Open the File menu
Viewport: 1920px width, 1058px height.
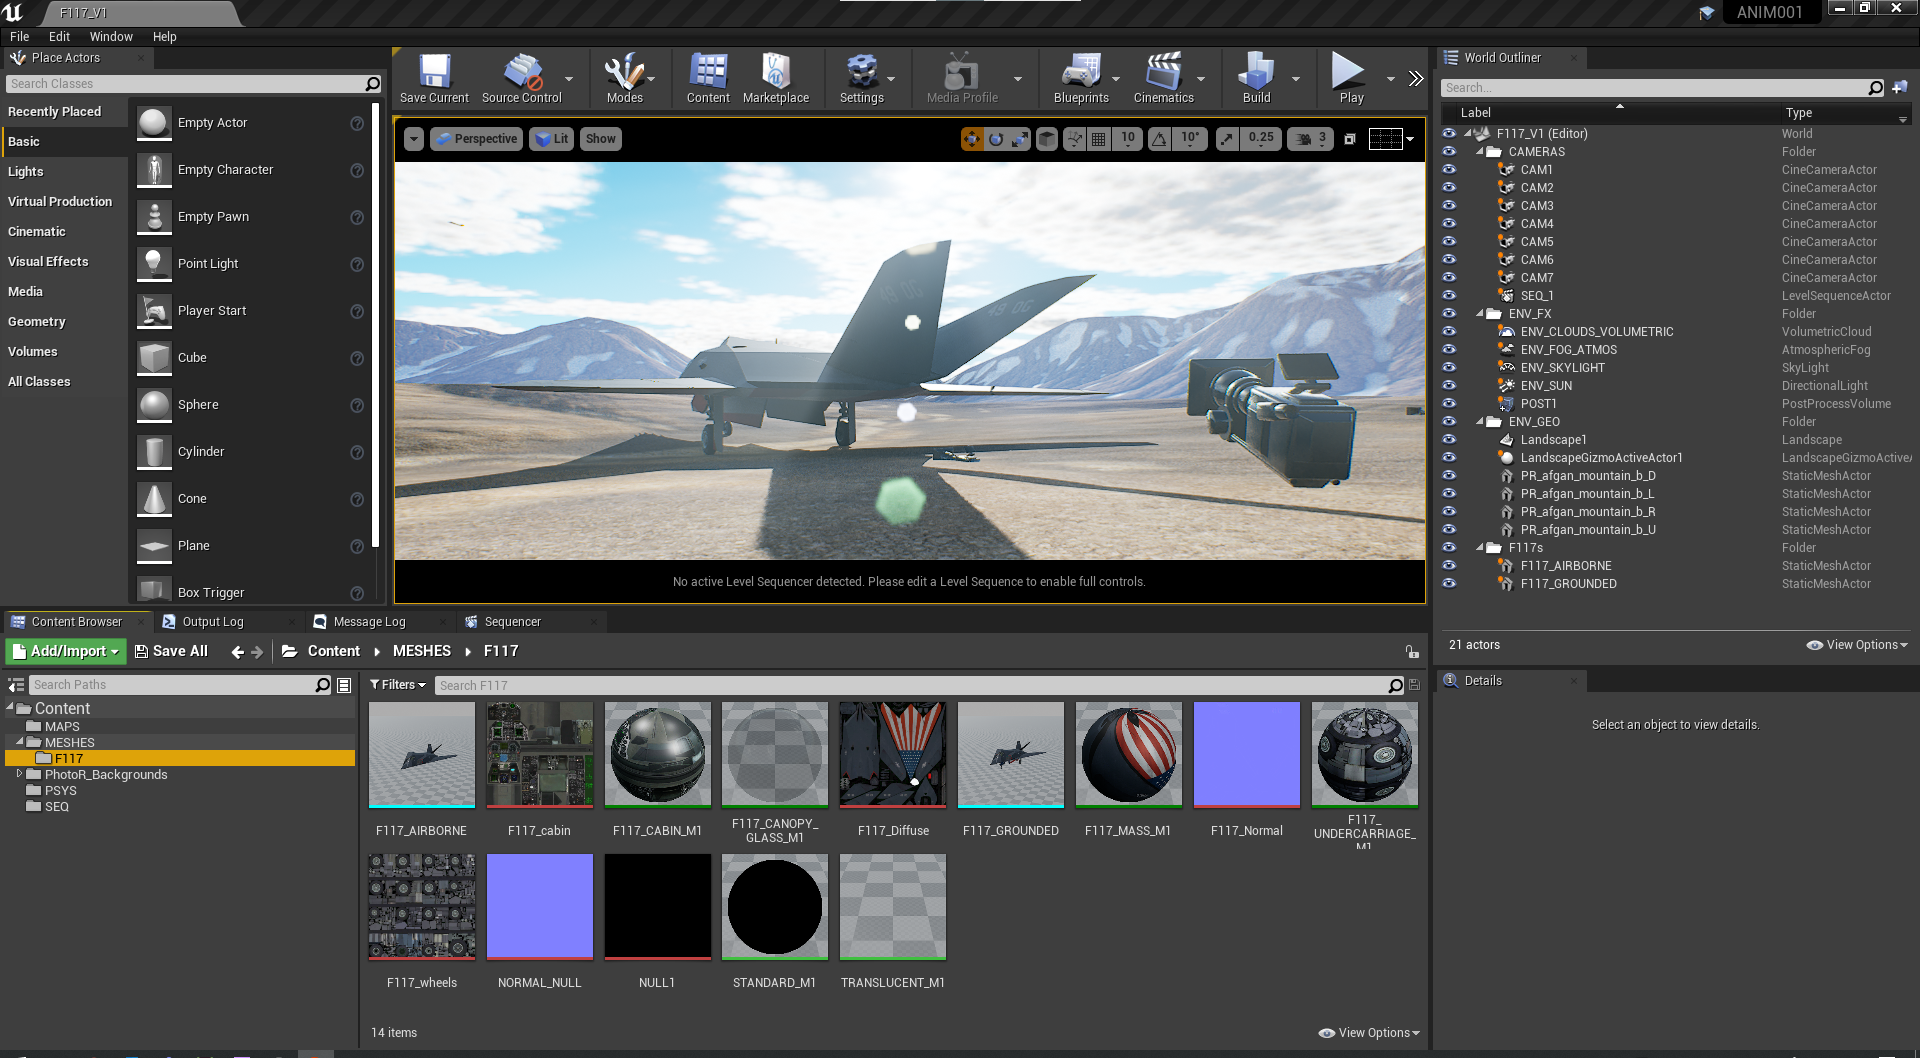pyautogui.click(x=20, y=37)
